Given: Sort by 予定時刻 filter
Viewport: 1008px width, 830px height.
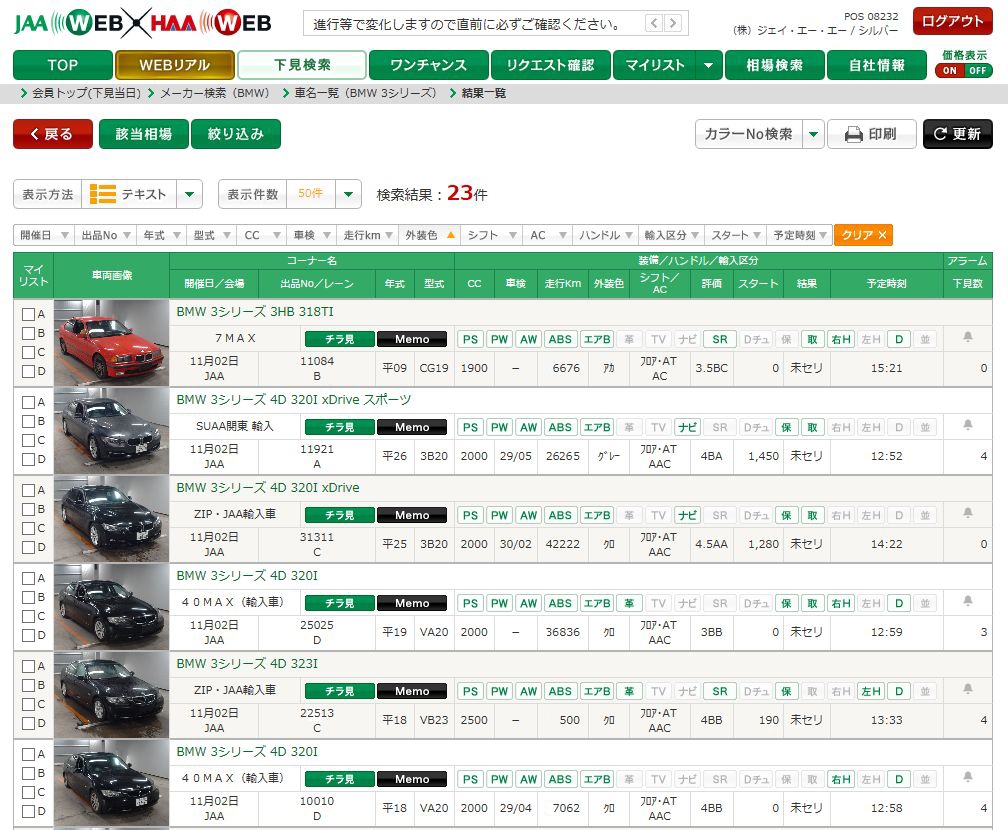Looking at the screenshot, I should (x=800, y=235).
